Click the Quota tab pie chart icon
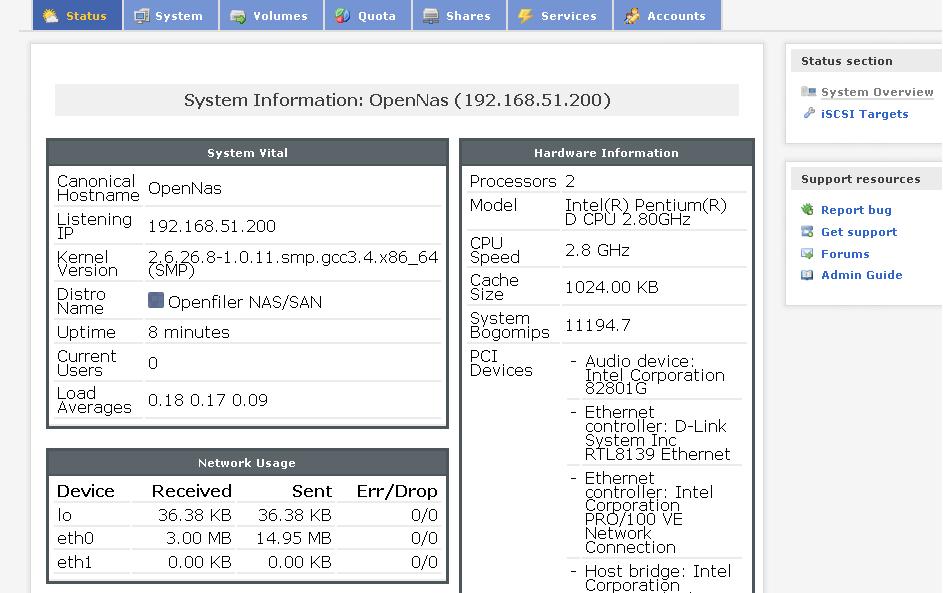 pyautogui.click(x=342, y=16)
